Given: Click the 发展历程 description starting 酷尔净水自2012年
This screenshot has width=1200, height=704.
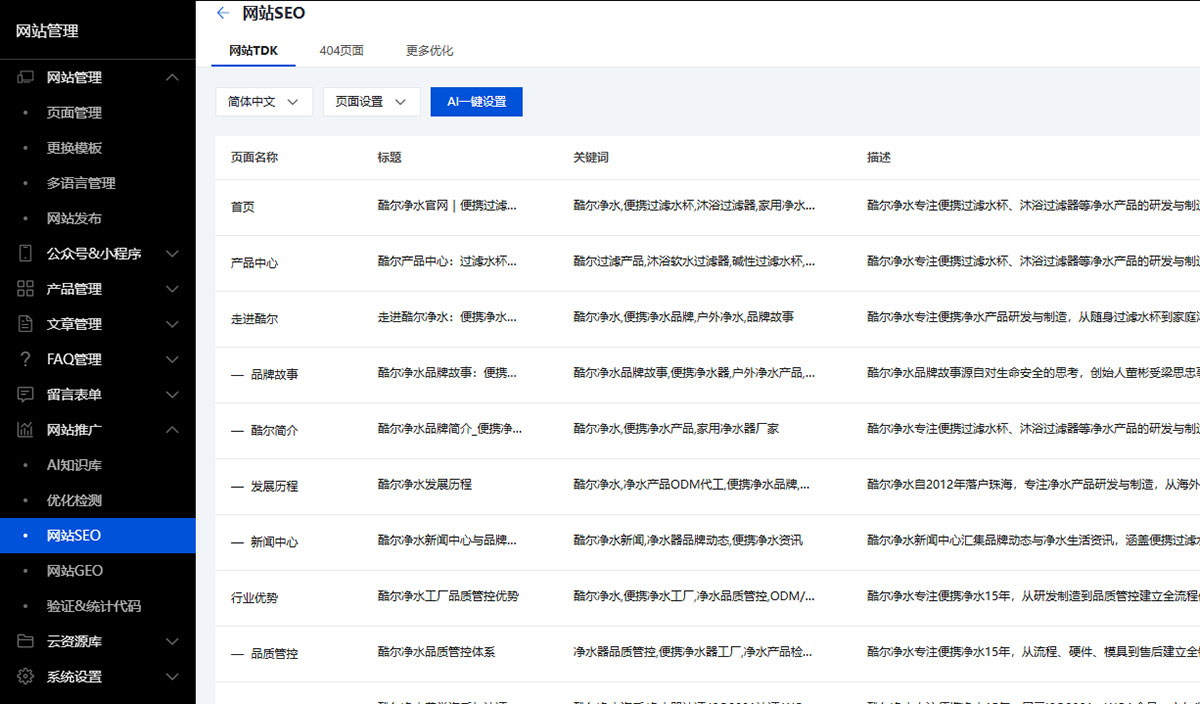Looking at the screenshot, I should [x=1033, y=484].
